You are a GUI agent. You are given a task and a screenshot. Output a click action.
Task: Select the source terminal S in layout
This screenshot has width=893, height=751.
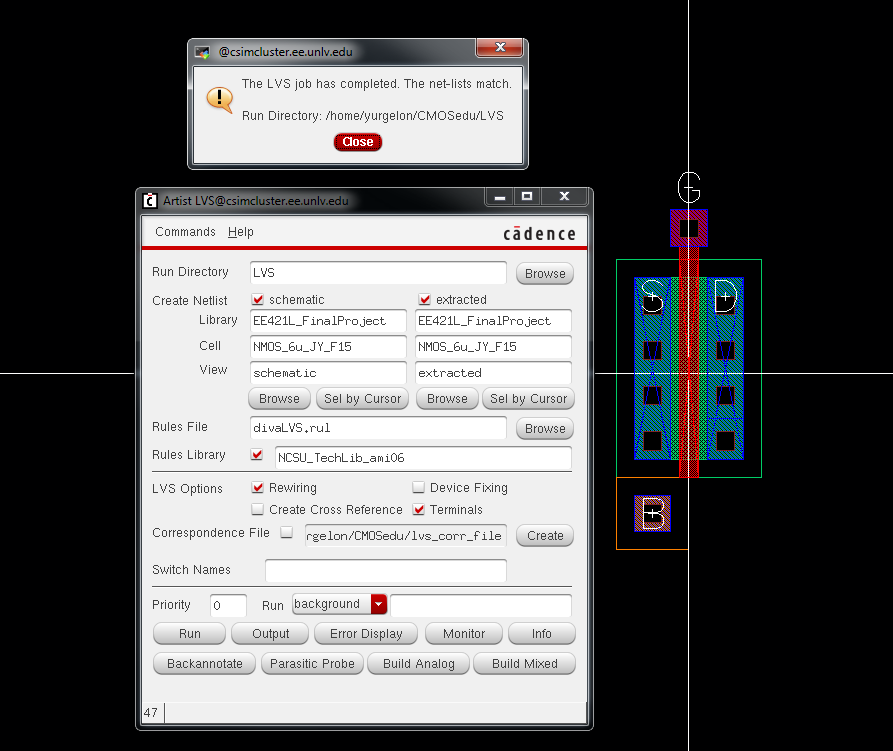click(x=652, y=297)
